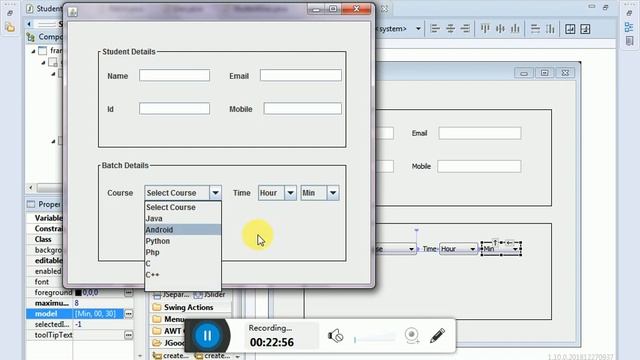Toggle the webcam icon on recorder bar
The height and width of the screenshot is (360, 640).
click(x=412, y=336)
